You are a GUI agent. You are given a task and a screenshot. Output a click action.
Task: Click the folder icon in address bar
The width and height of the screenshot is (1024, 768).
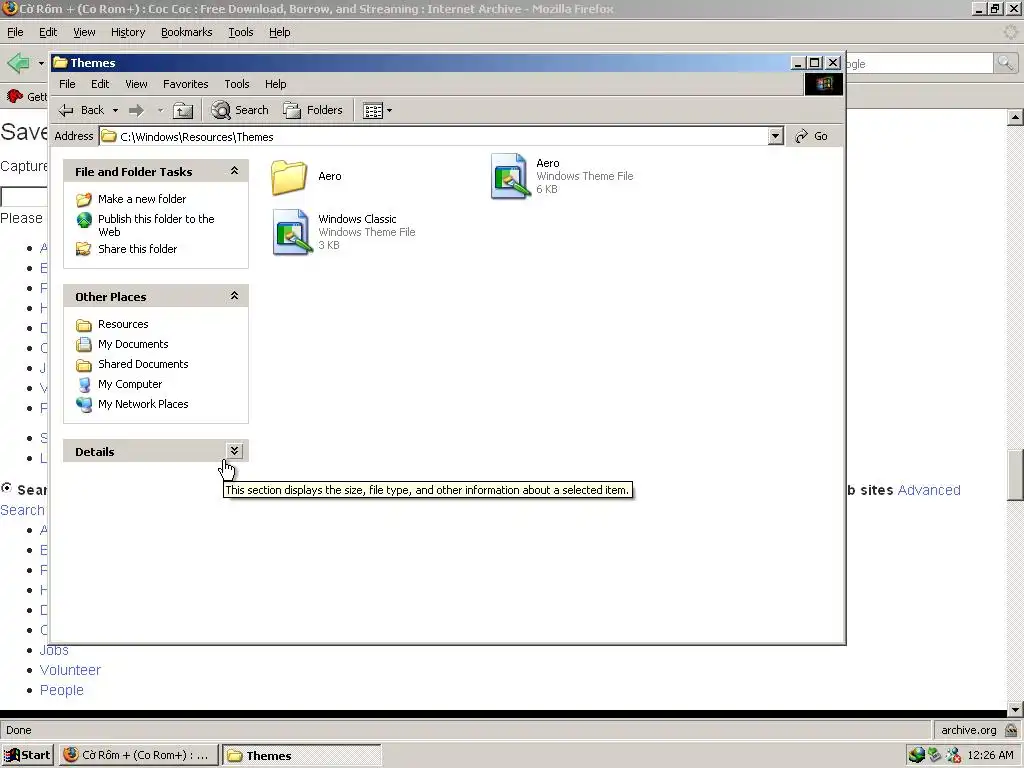click(x=109, y=136)
